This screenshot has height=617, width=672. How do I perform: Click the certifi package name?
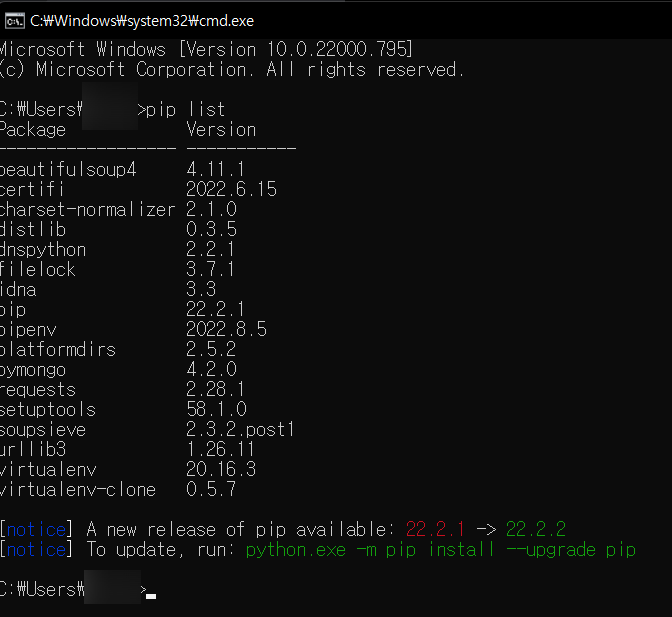click(32, 189)
